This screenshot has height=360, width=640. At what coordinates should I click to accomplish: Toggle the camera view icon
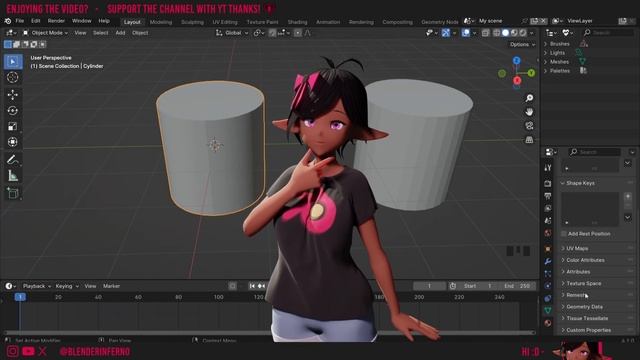529,126
